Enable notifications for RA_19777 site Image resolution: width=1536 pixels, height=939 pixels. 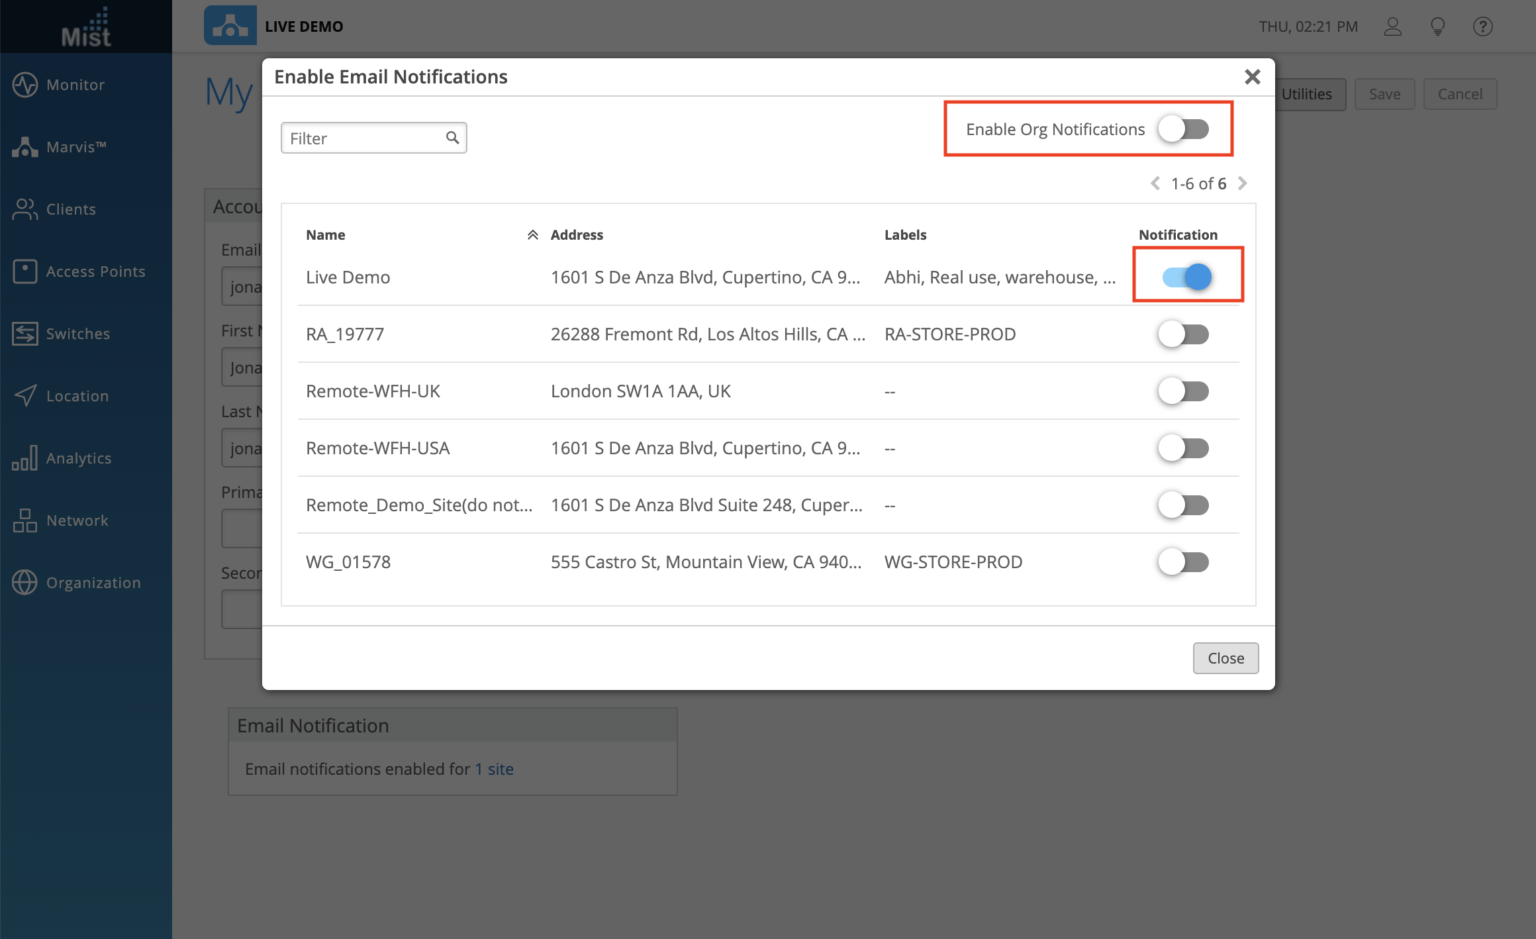pos(1184,334)
